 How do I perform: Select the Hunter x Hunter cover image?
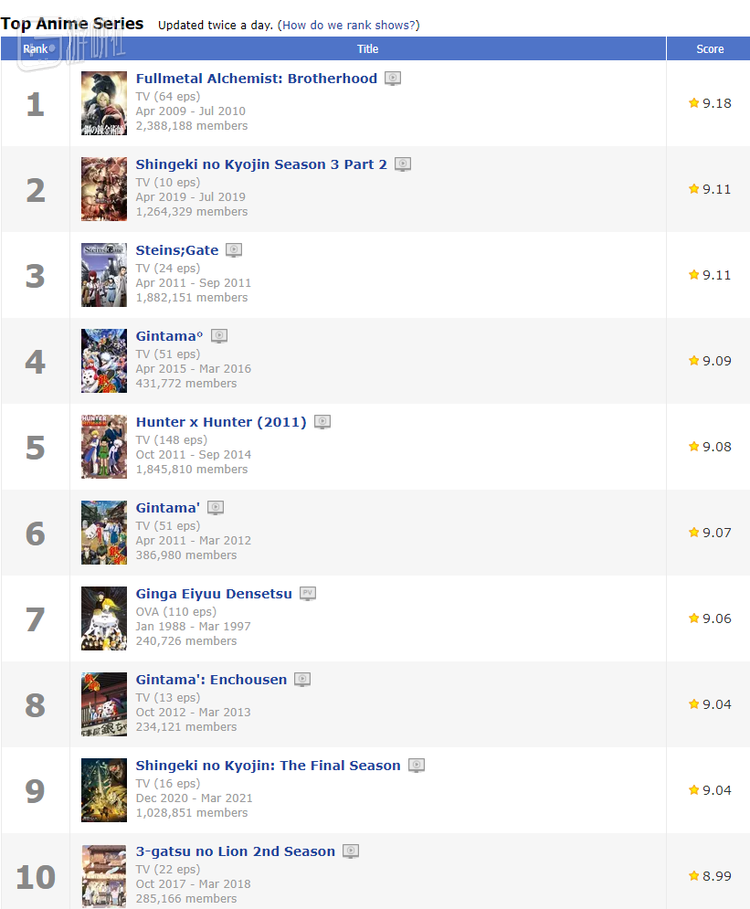pos(104,447)
